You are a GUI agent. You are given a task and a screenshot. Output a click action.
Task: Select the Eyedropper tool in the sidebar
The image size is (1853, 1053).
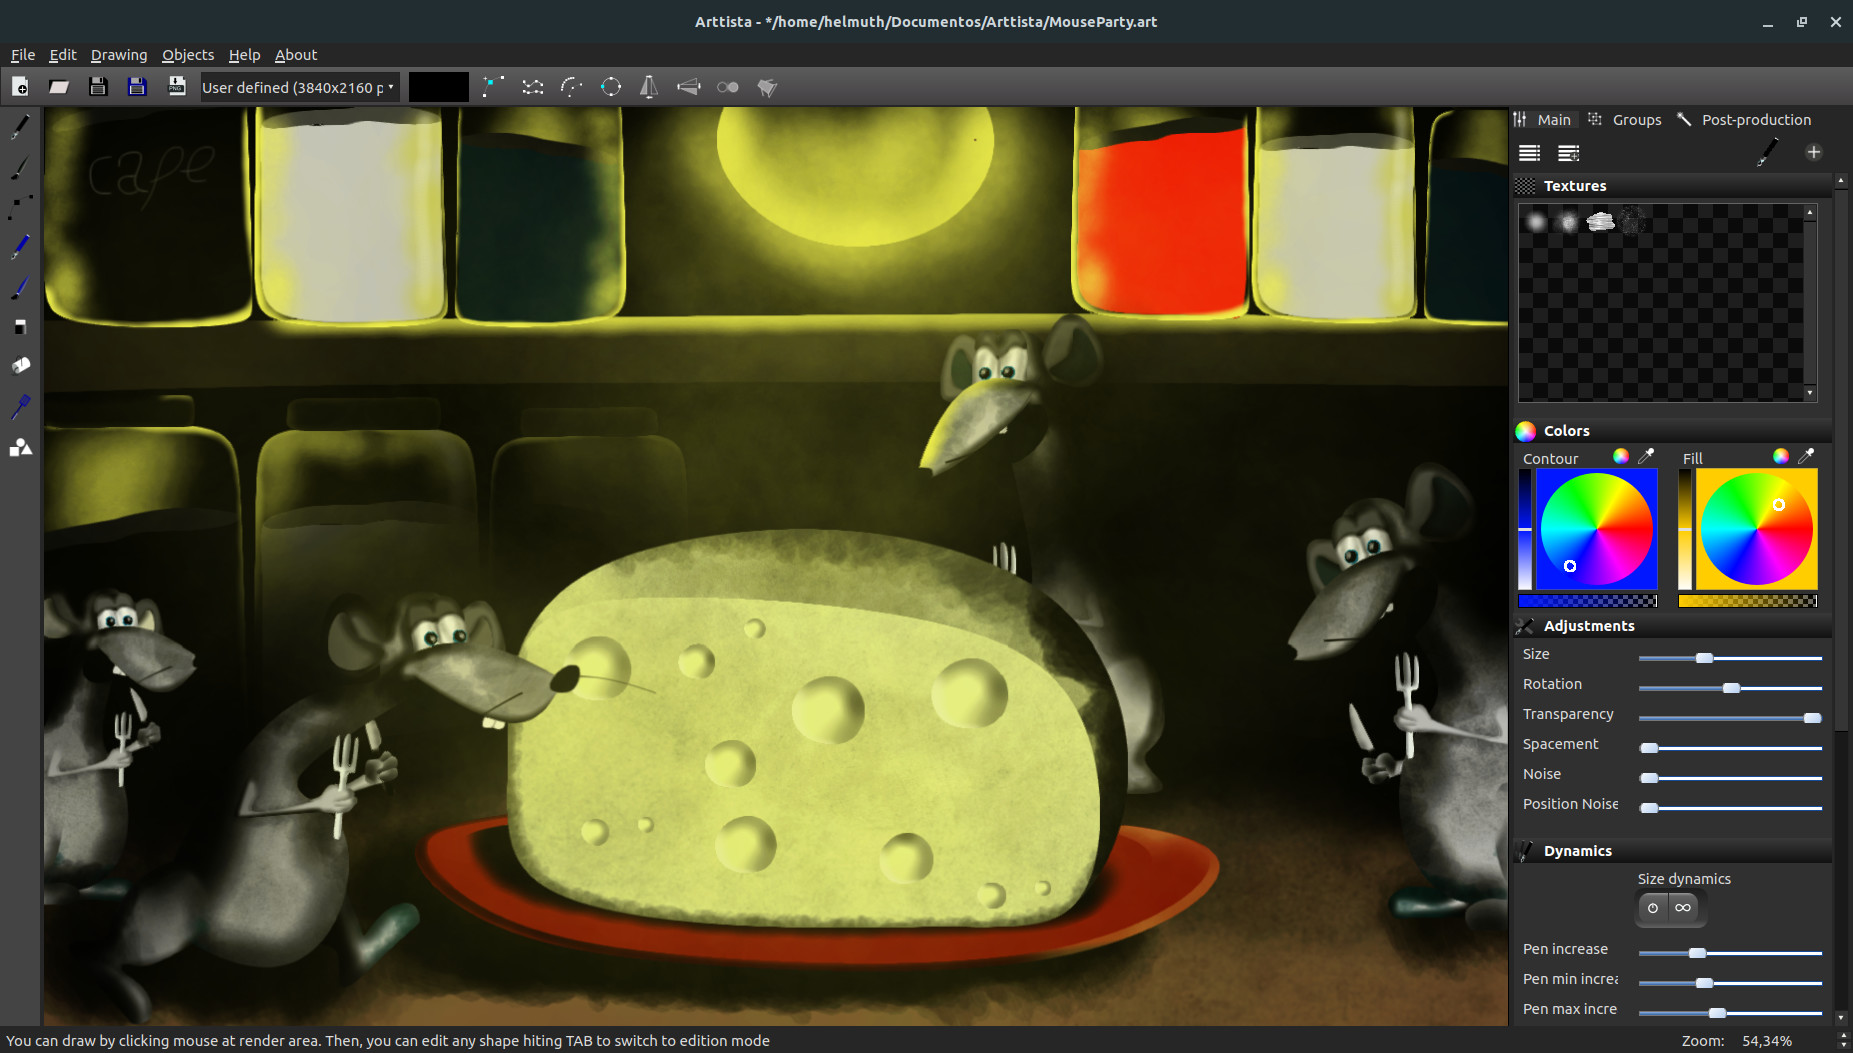[18, 406]
